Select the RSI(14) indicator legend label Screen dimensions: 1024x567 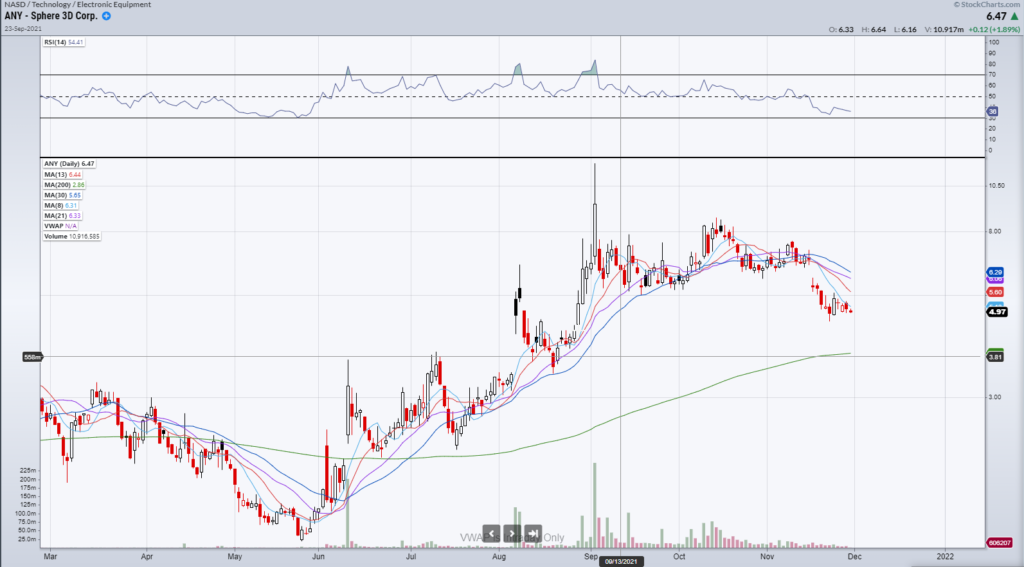(x=59, y=42)
